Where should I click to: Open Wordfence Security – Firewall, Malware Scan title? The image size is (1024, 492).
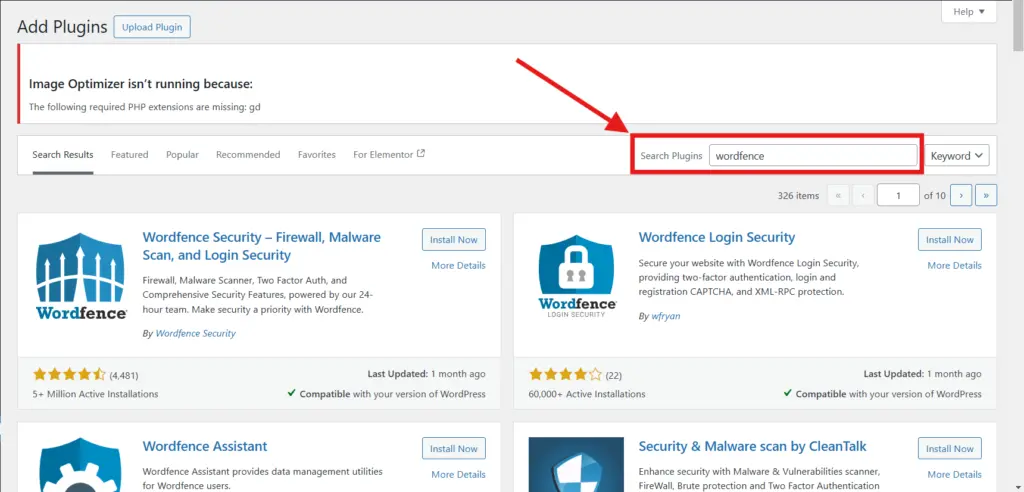(x=261, y=246)
